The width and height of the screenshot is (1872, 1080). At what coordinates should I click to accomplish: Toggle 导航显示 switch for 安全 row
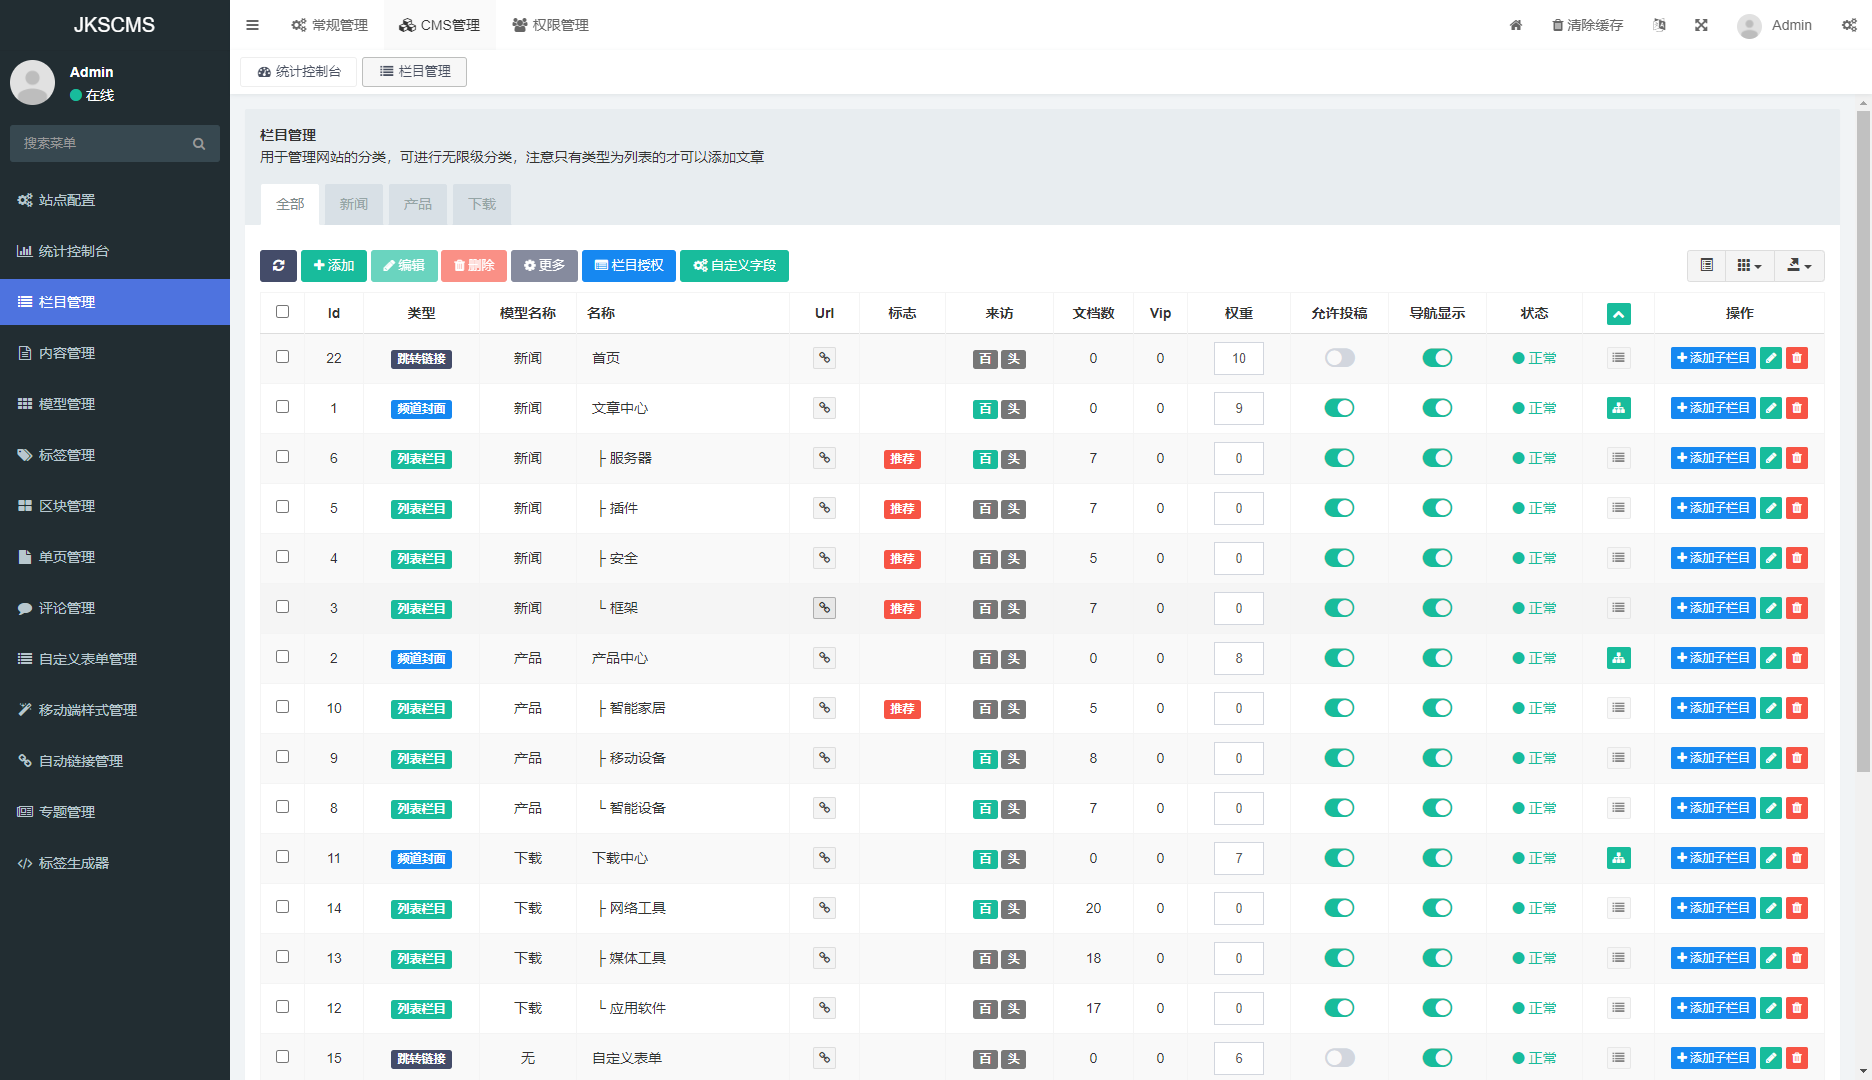[1437, 558]
